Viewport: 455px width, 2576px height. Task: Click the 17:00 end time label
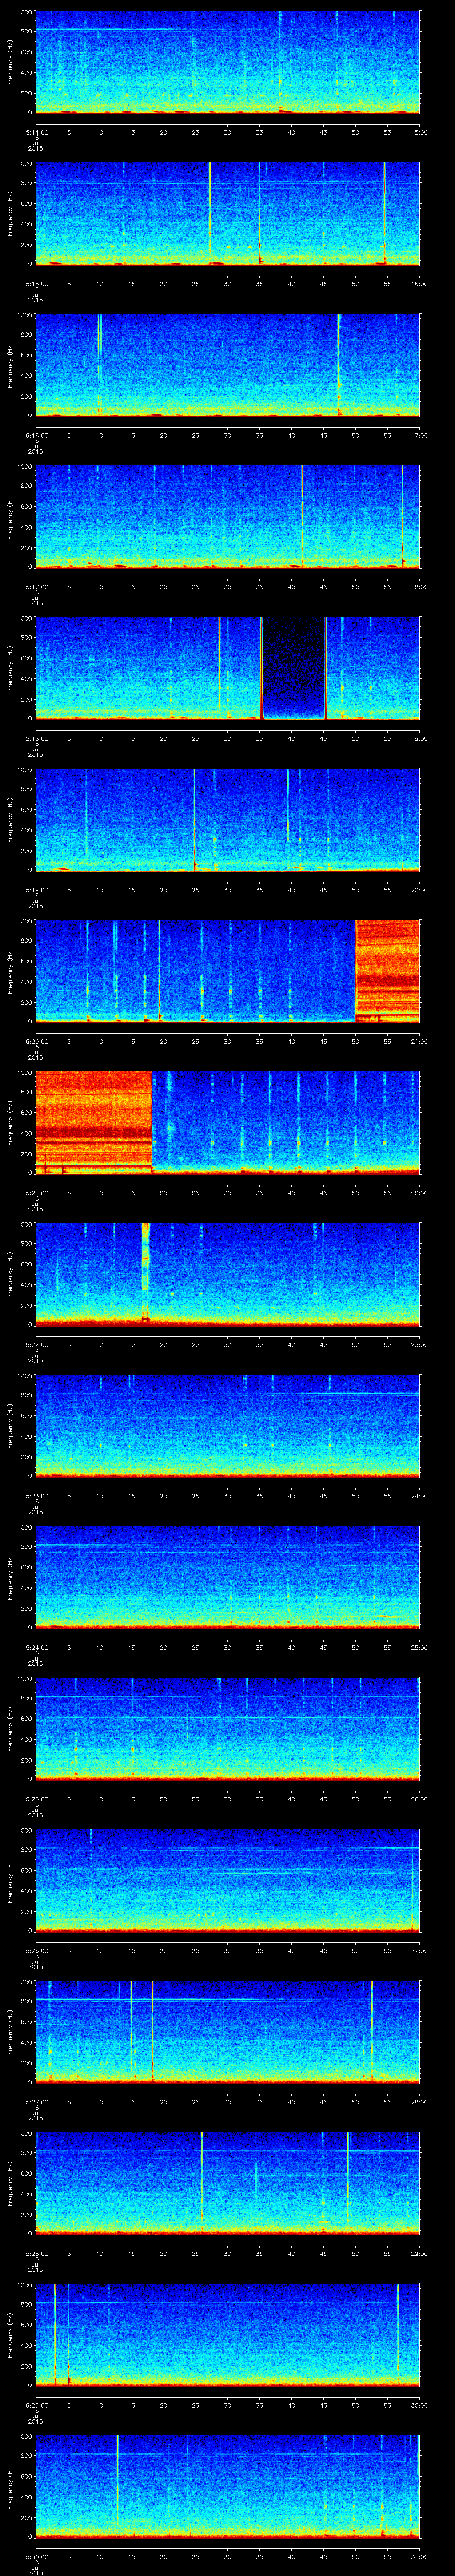(419, 435)
